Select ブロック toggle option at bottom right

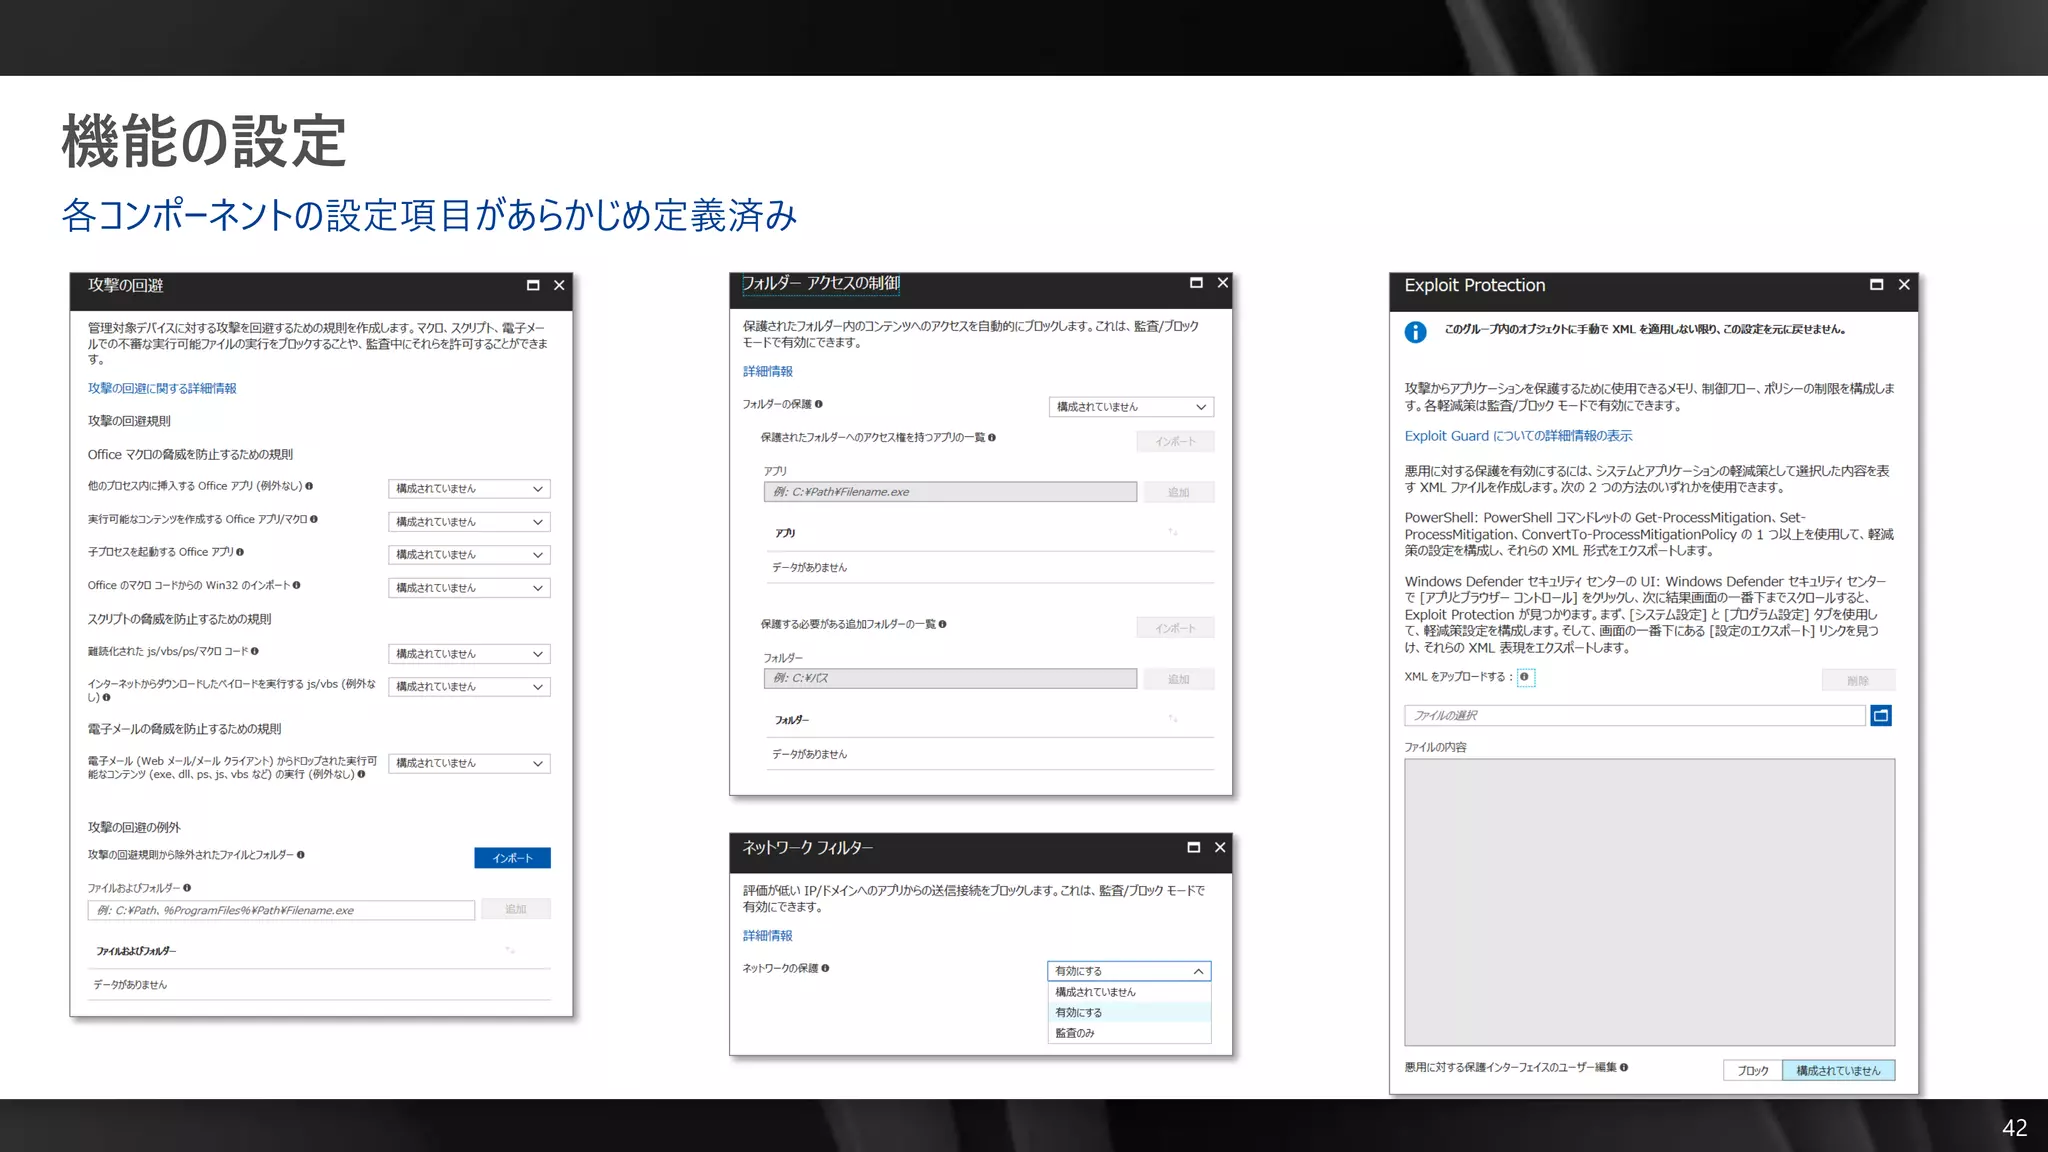click(x=1752, y=1070)
